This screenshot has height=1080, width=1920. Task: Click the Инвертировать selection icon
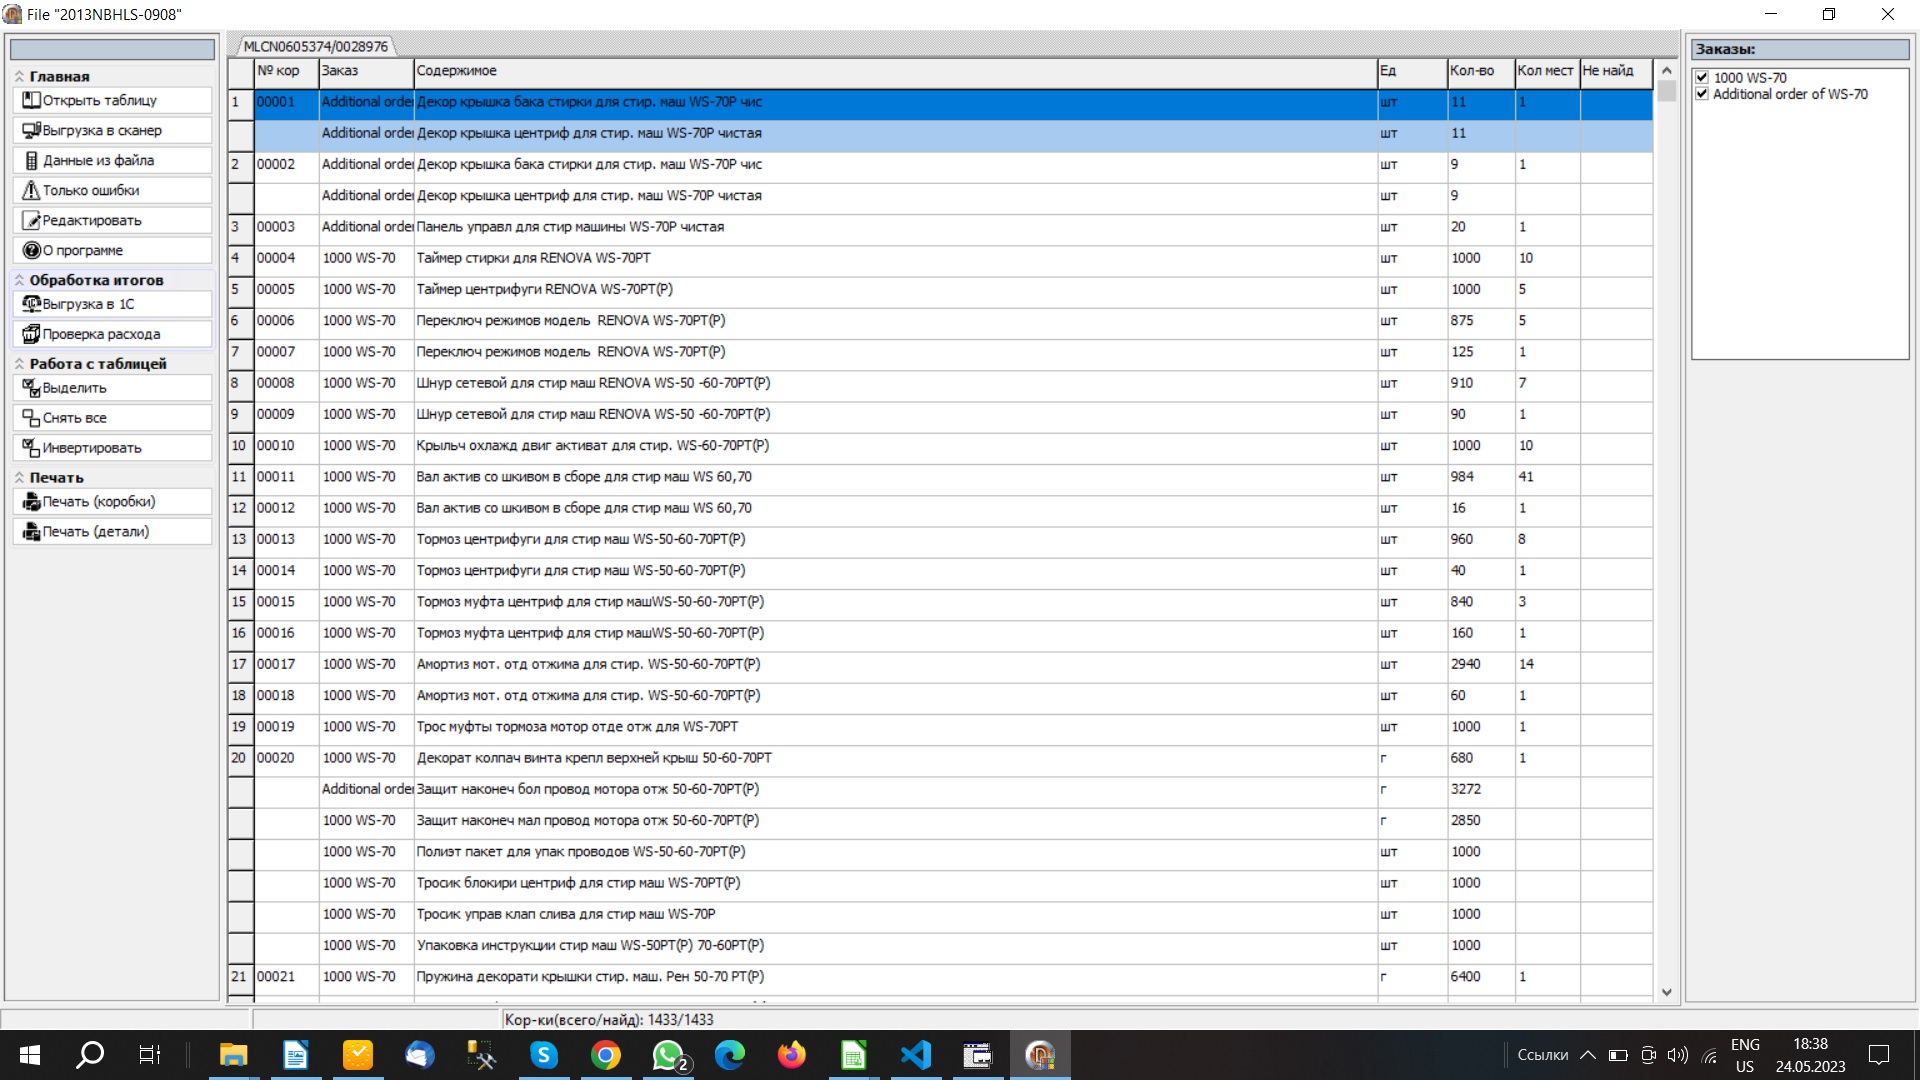31,448
